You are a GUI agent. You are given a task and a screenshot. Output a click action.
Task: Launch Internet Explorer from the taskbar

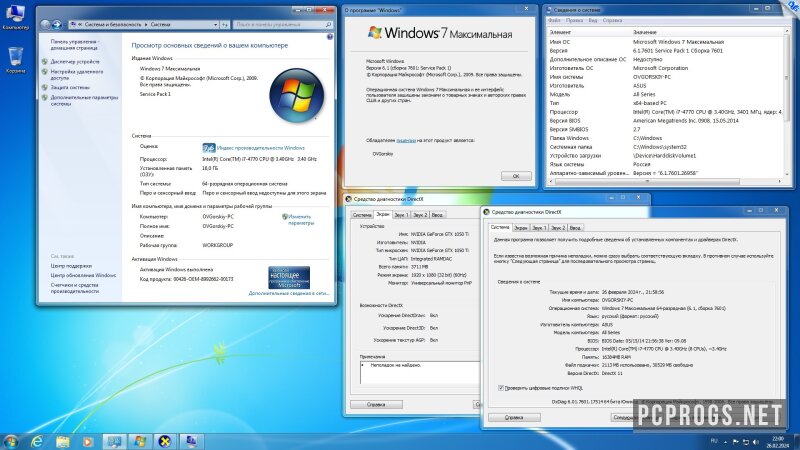point(37,442)
